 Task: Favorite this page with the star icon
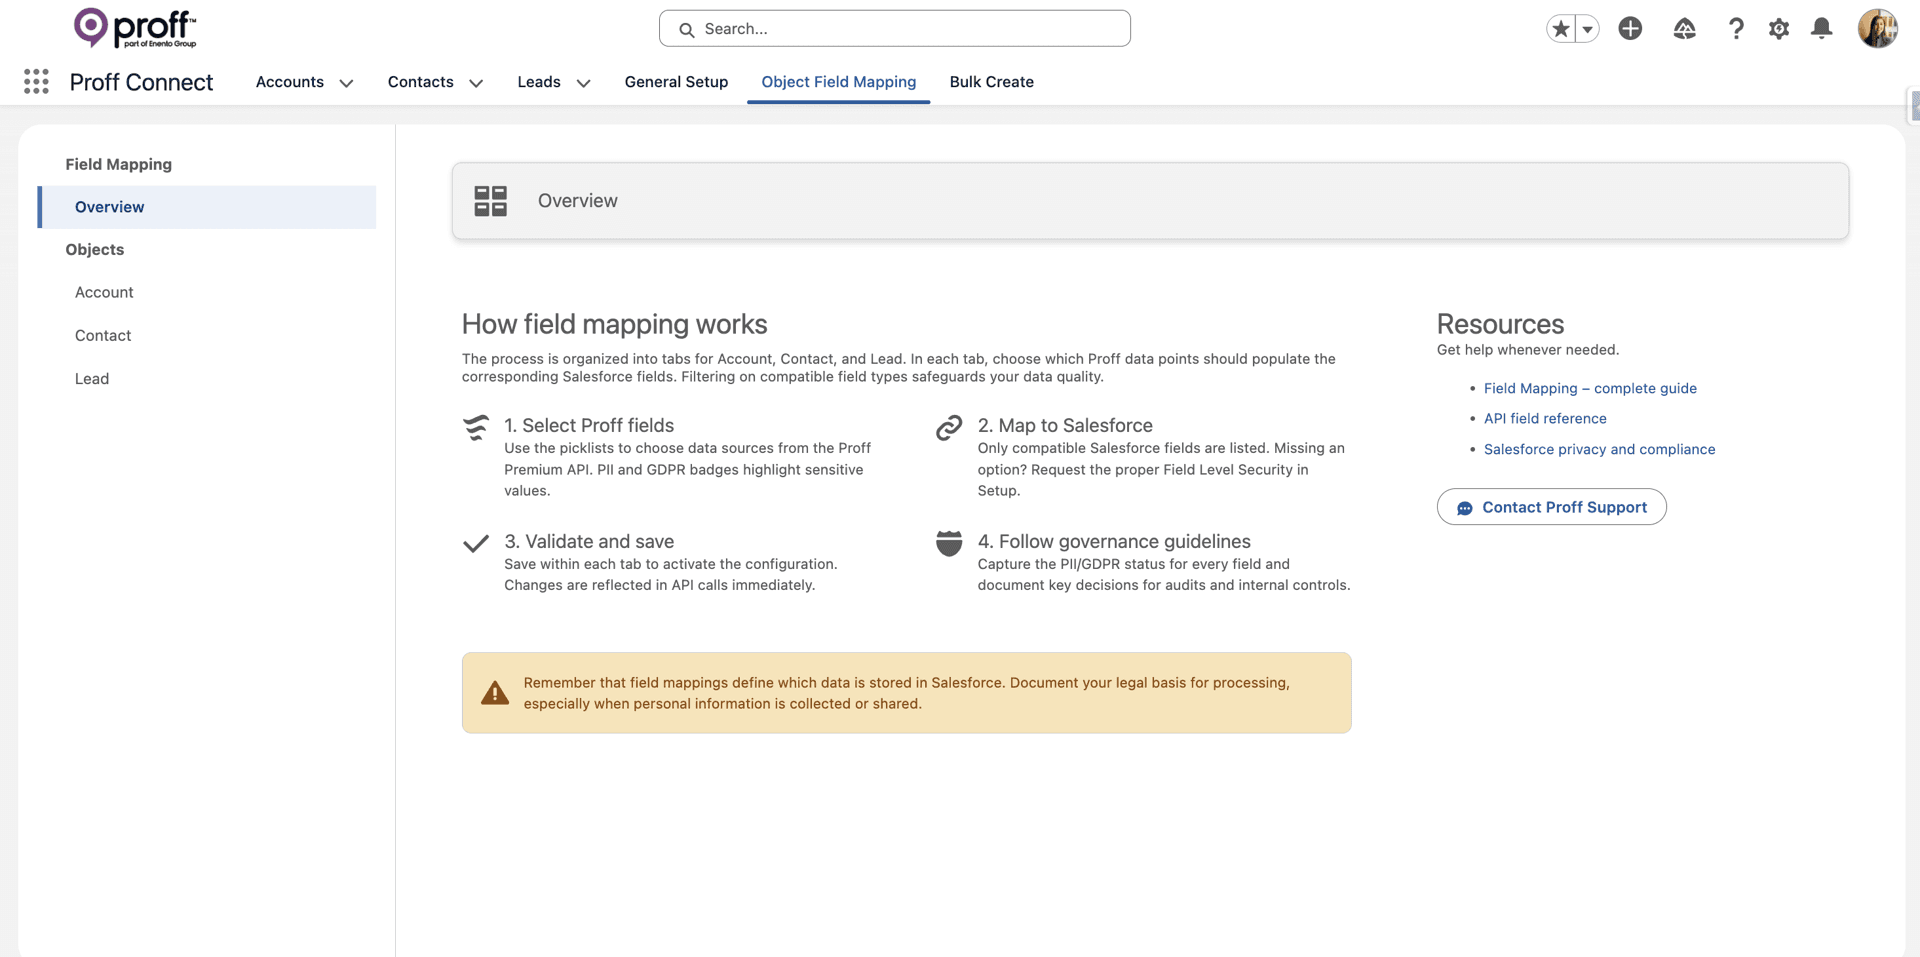[x=1560, y=29]
